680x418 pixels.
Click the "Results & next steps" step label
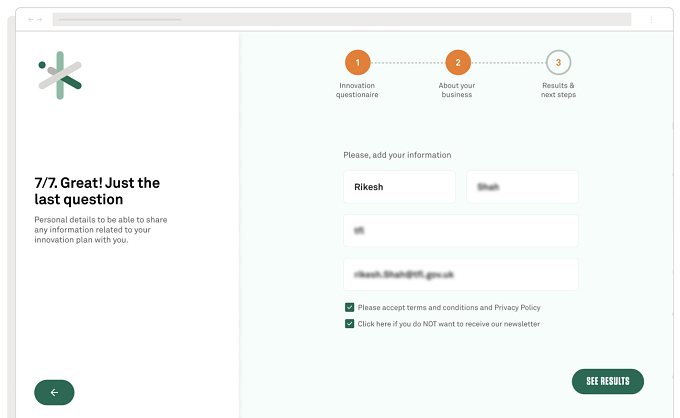coord(558,90)
